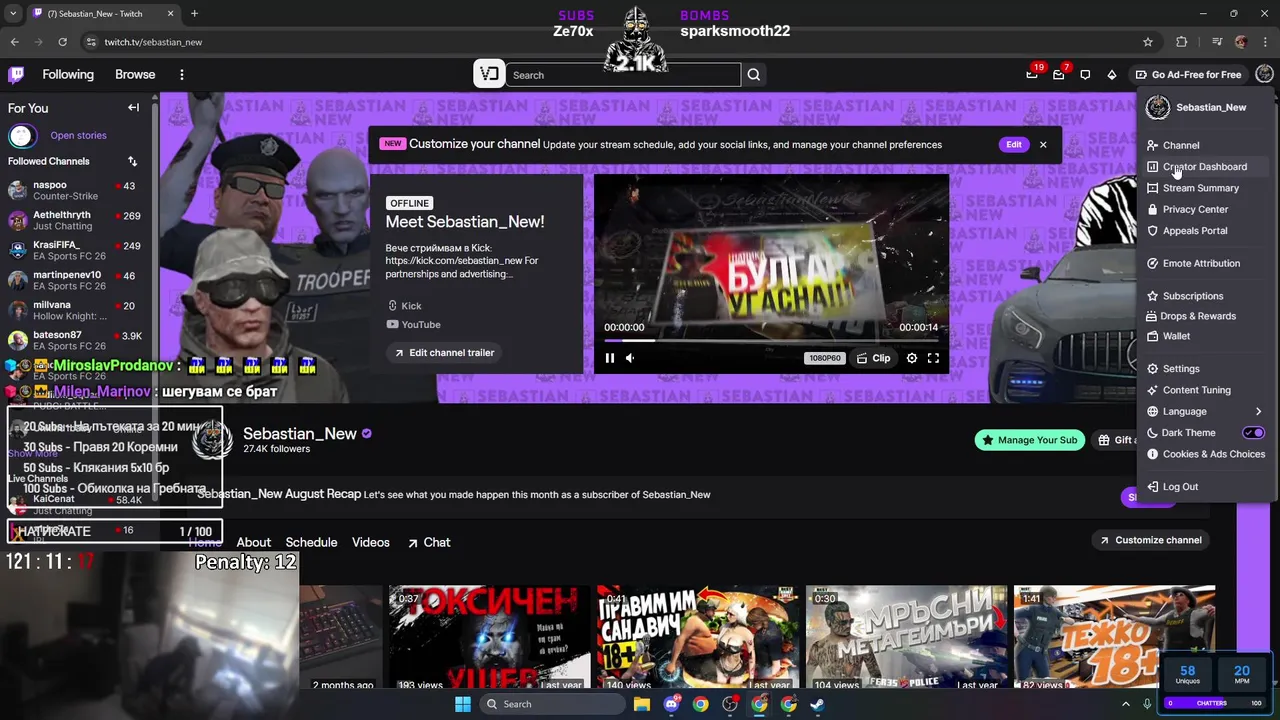The width and height of the screenshot is (1280, 720).
Task: Switch to the About tab
Action: [253, 542]
